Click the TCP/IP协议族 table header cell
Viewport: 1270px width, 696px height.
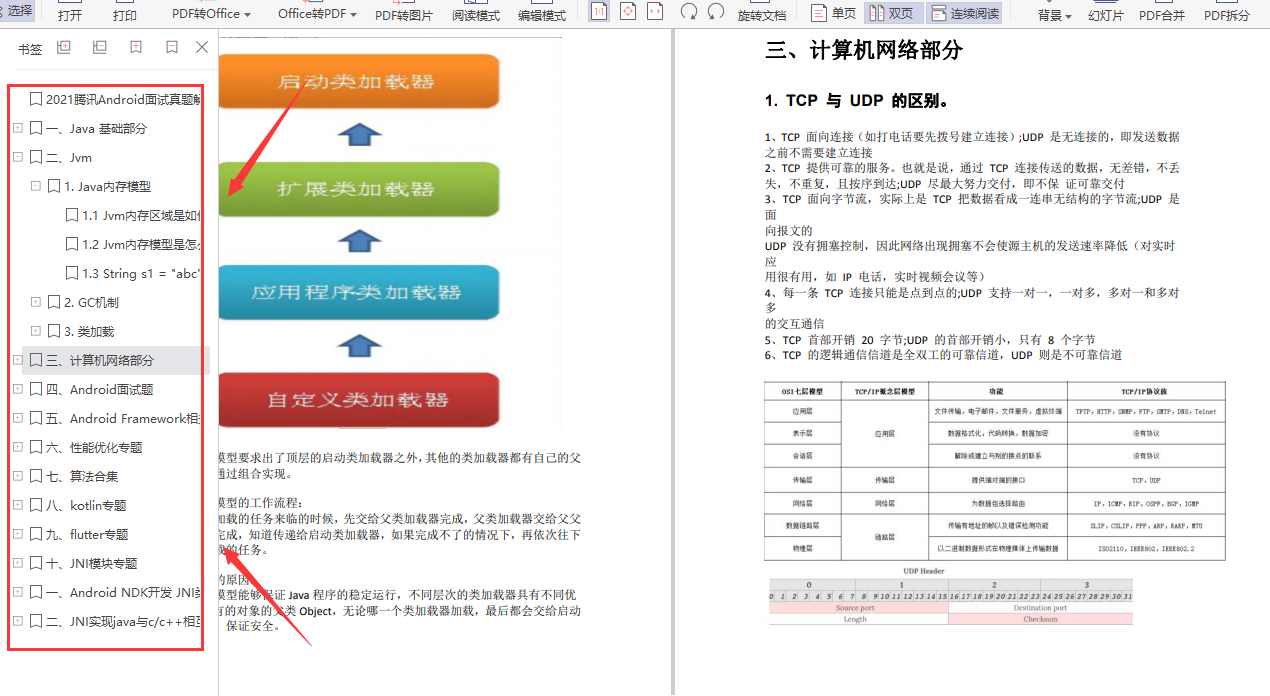pos(1145,391)
